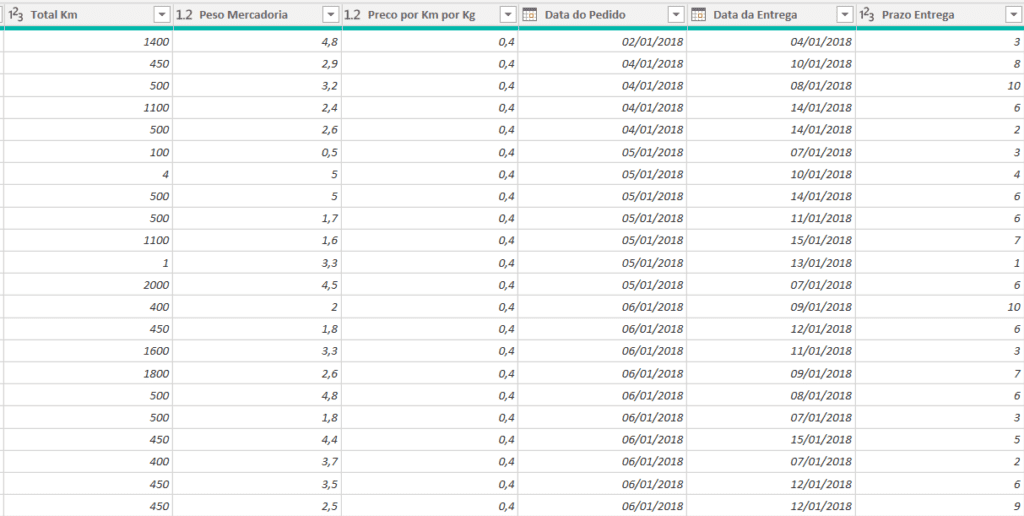The width and height of the screenshot is (1024, 516).
Task: Open filter dropdown for Total Km column
Action: click(x=163, y=15)
